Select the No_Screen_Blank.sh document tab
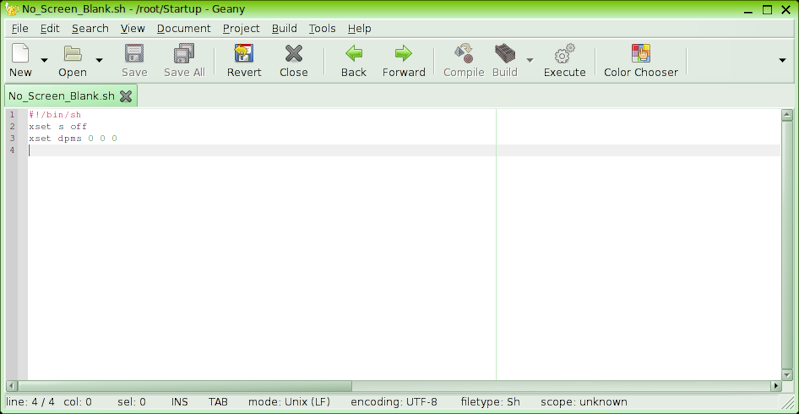Screen dimensions: 799x414 [61, 96]
